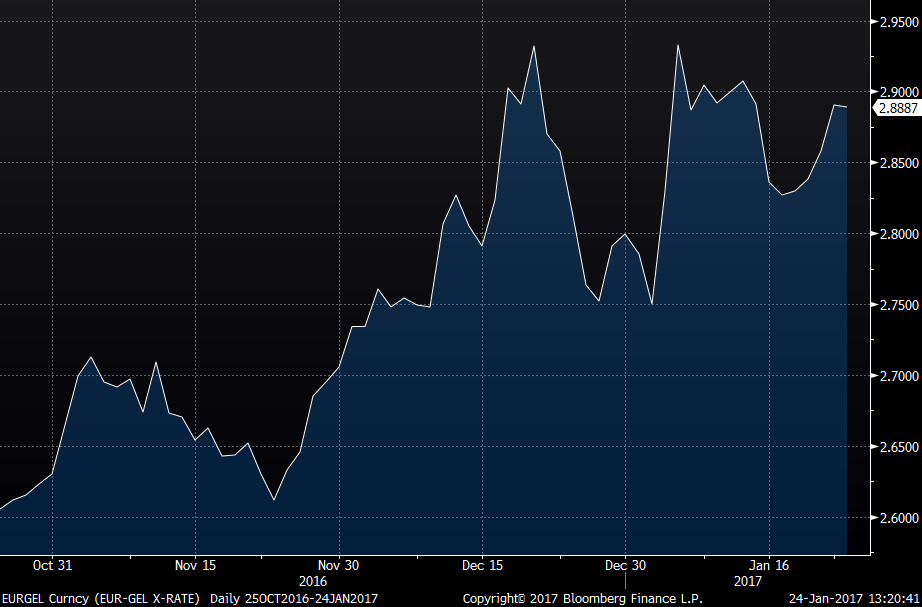Screen dimensions: 922x607
Task: Click the 2.7000 price axis label
Action: coord(897,376)
